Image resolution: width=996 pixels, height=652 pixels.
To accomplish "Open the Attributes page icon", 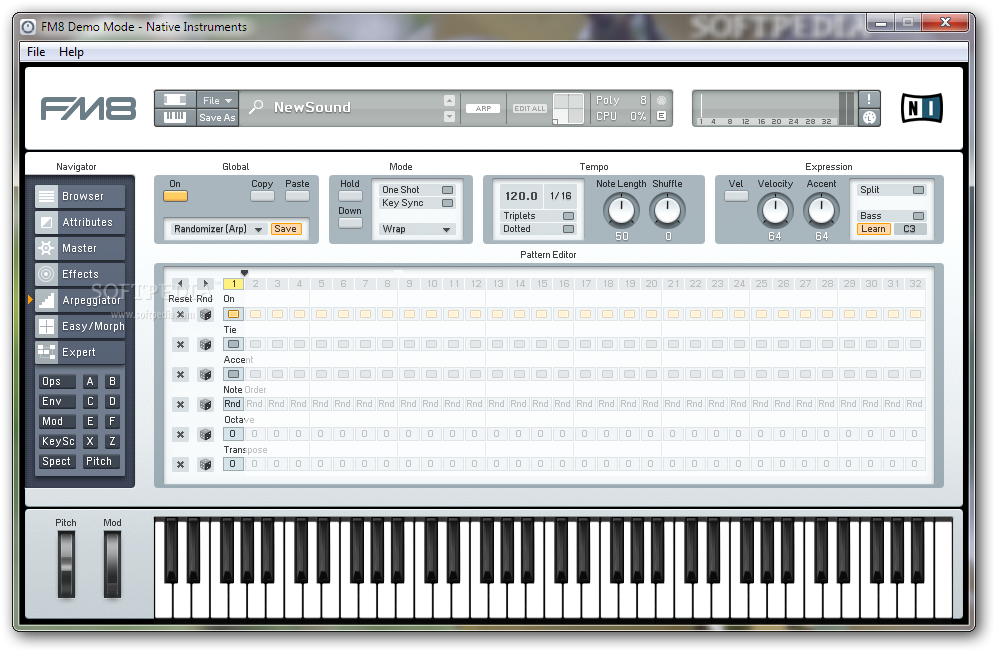I will [46, 222].
